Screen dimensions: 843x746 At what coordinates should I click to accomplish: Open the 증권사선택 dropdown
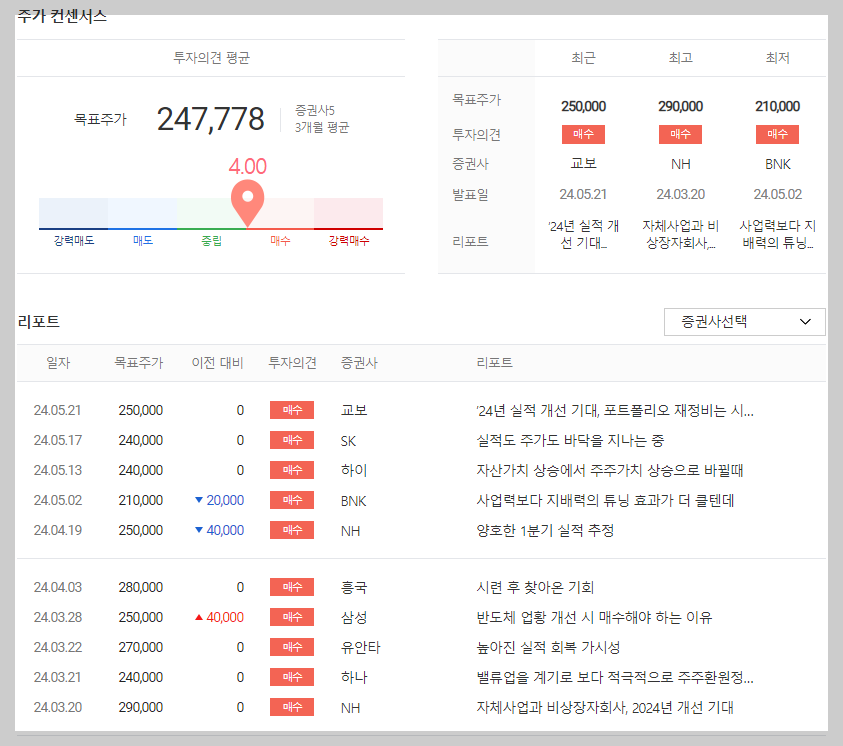(x=745, y=322)
